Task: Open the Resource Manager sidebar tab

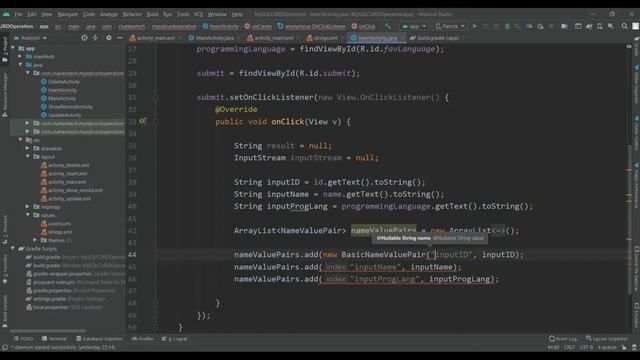Action: pos(4,95)
